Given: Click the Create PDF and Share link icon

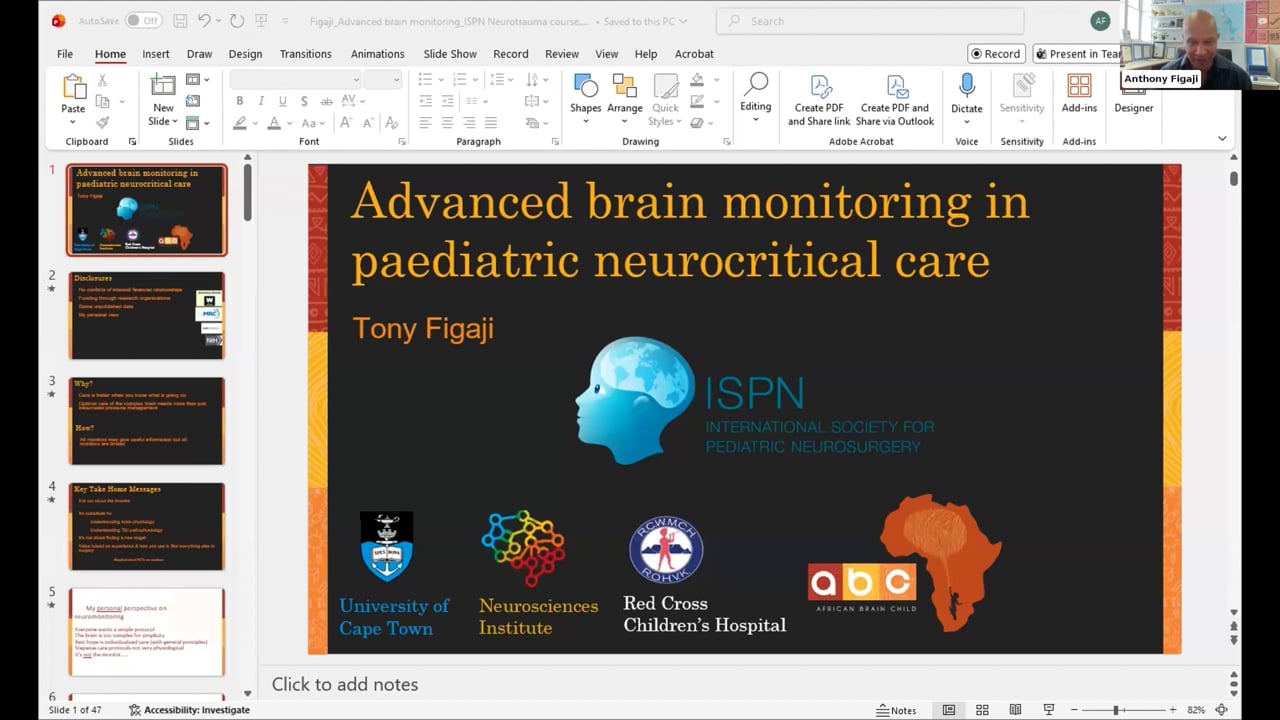Looking at the screenshot, I should tap(820, 86).
